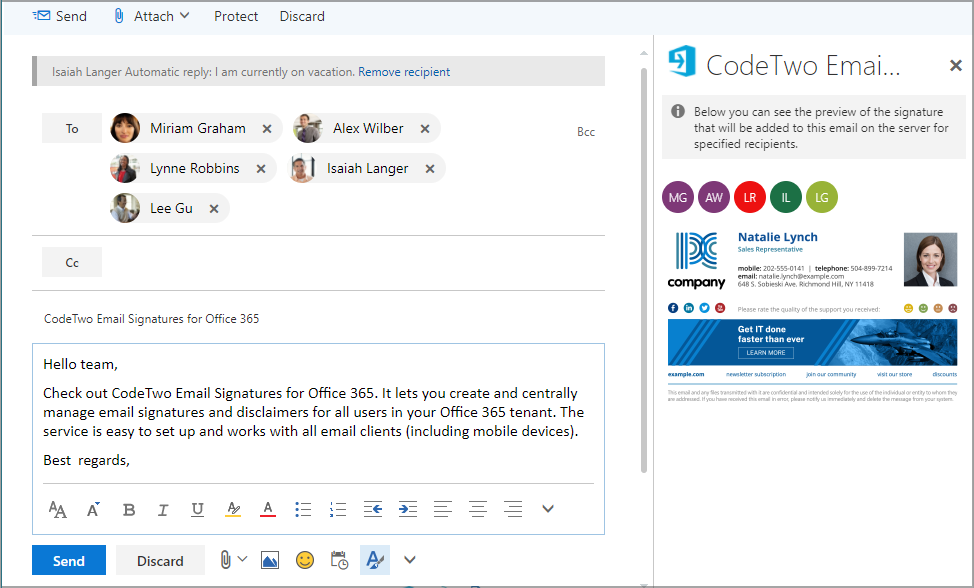The height and width of the screenshot is (588, 974).
Task: Show the Bcc field
Action: (586, 132)
